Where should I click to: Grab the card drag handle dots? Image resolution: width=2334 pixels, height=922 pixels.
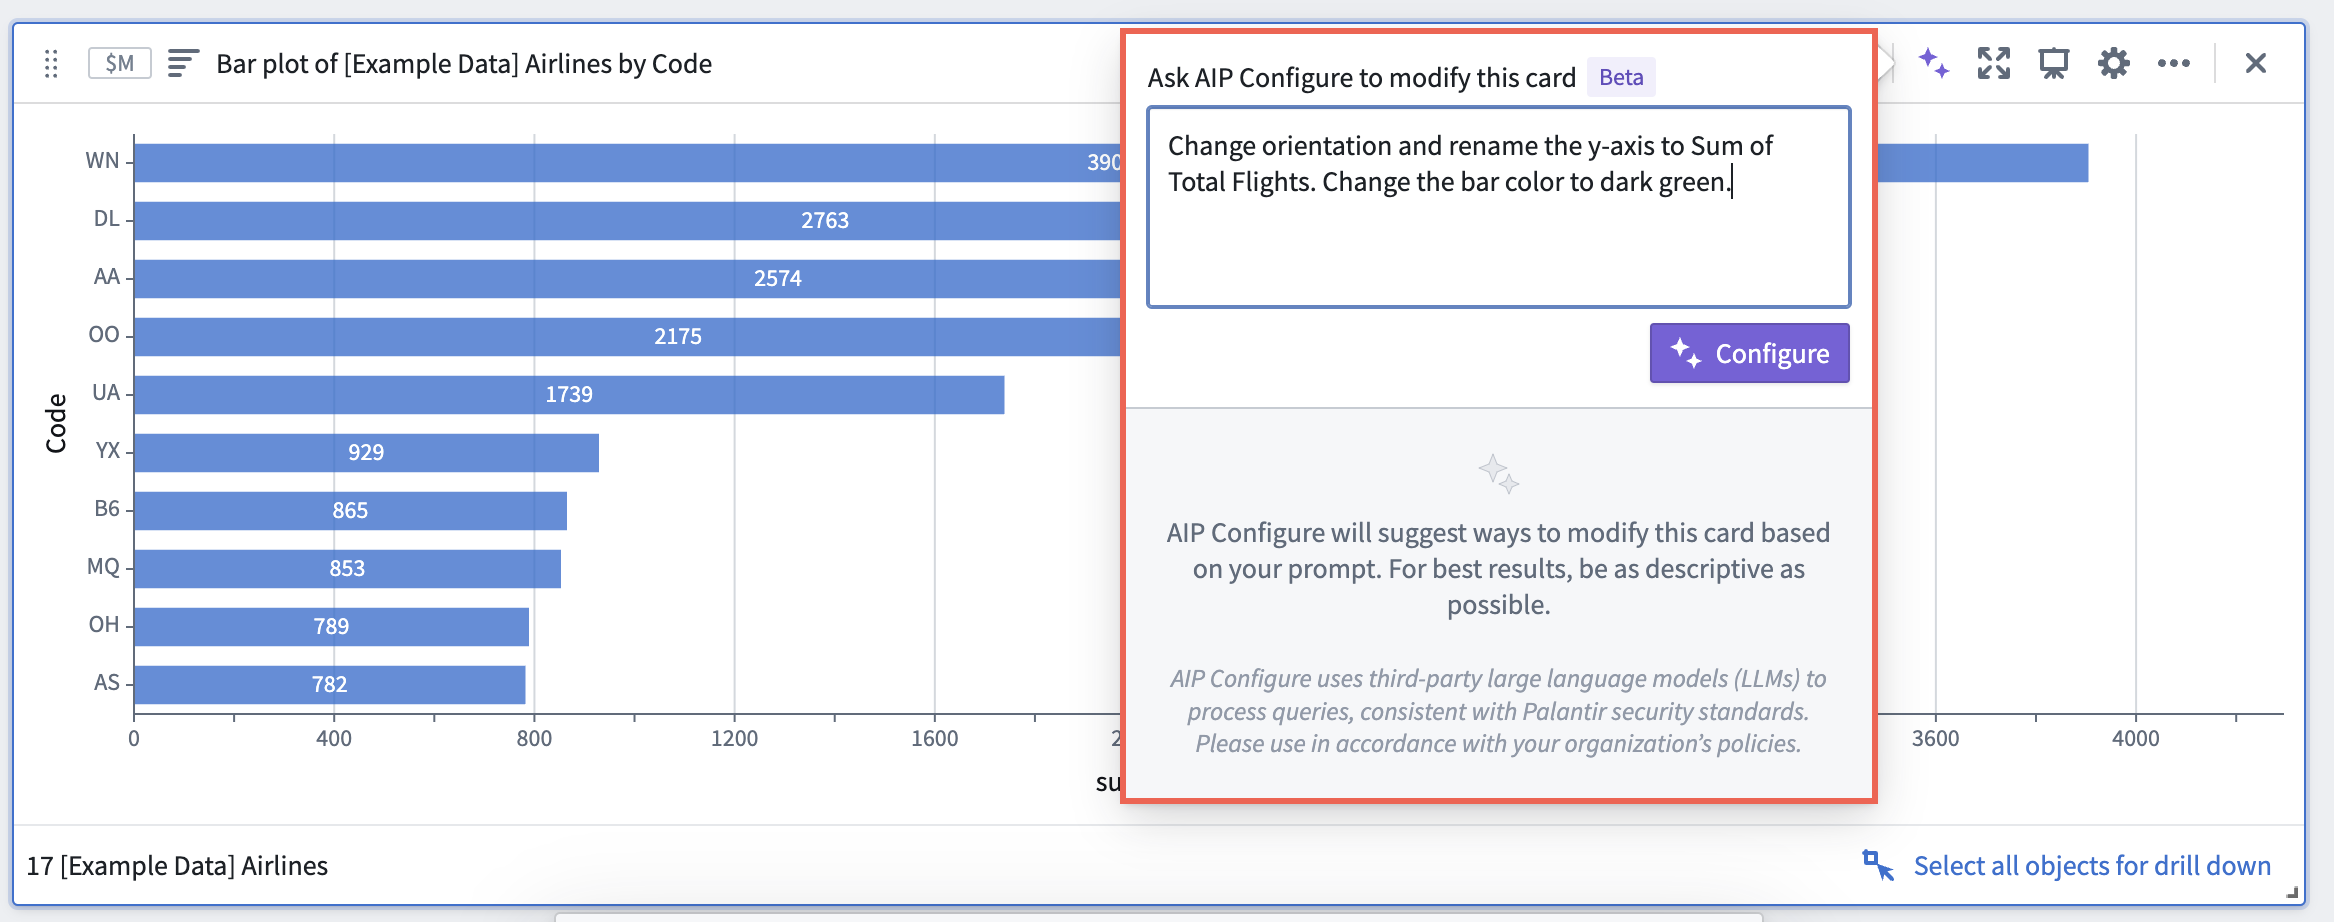tap(51, 64)
